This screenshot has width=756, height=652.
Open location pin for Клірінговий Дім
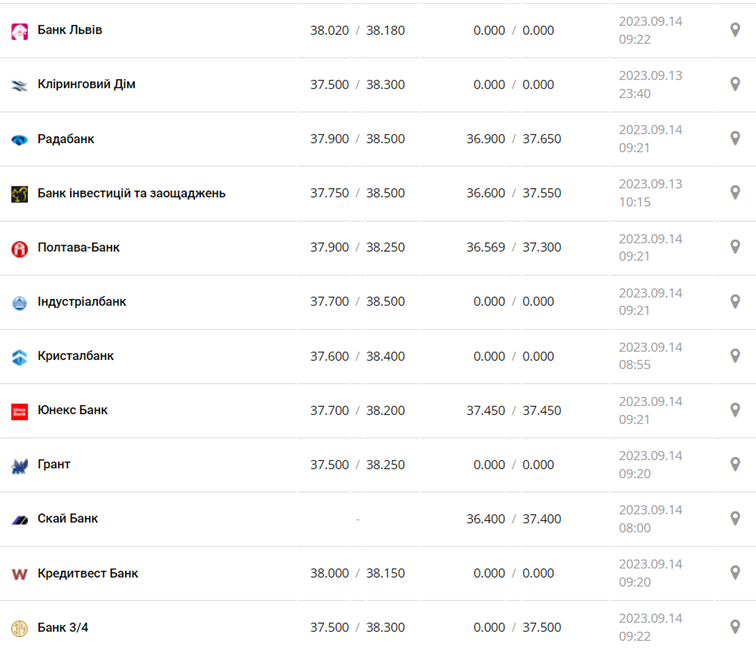[735, 85]
